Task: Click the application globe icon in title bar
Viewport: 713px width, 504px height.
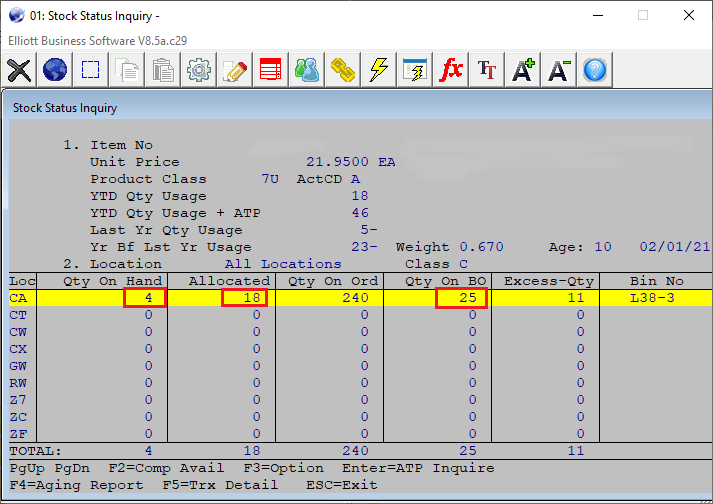Action: coord(16,15)
